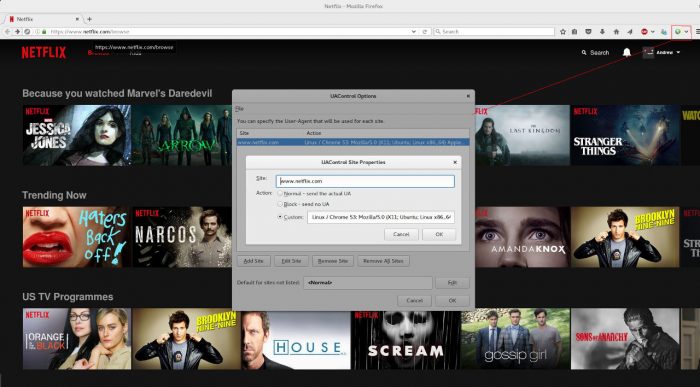
Task: Open the Stranger Things thumbnail
Action: tap(625, 135)
